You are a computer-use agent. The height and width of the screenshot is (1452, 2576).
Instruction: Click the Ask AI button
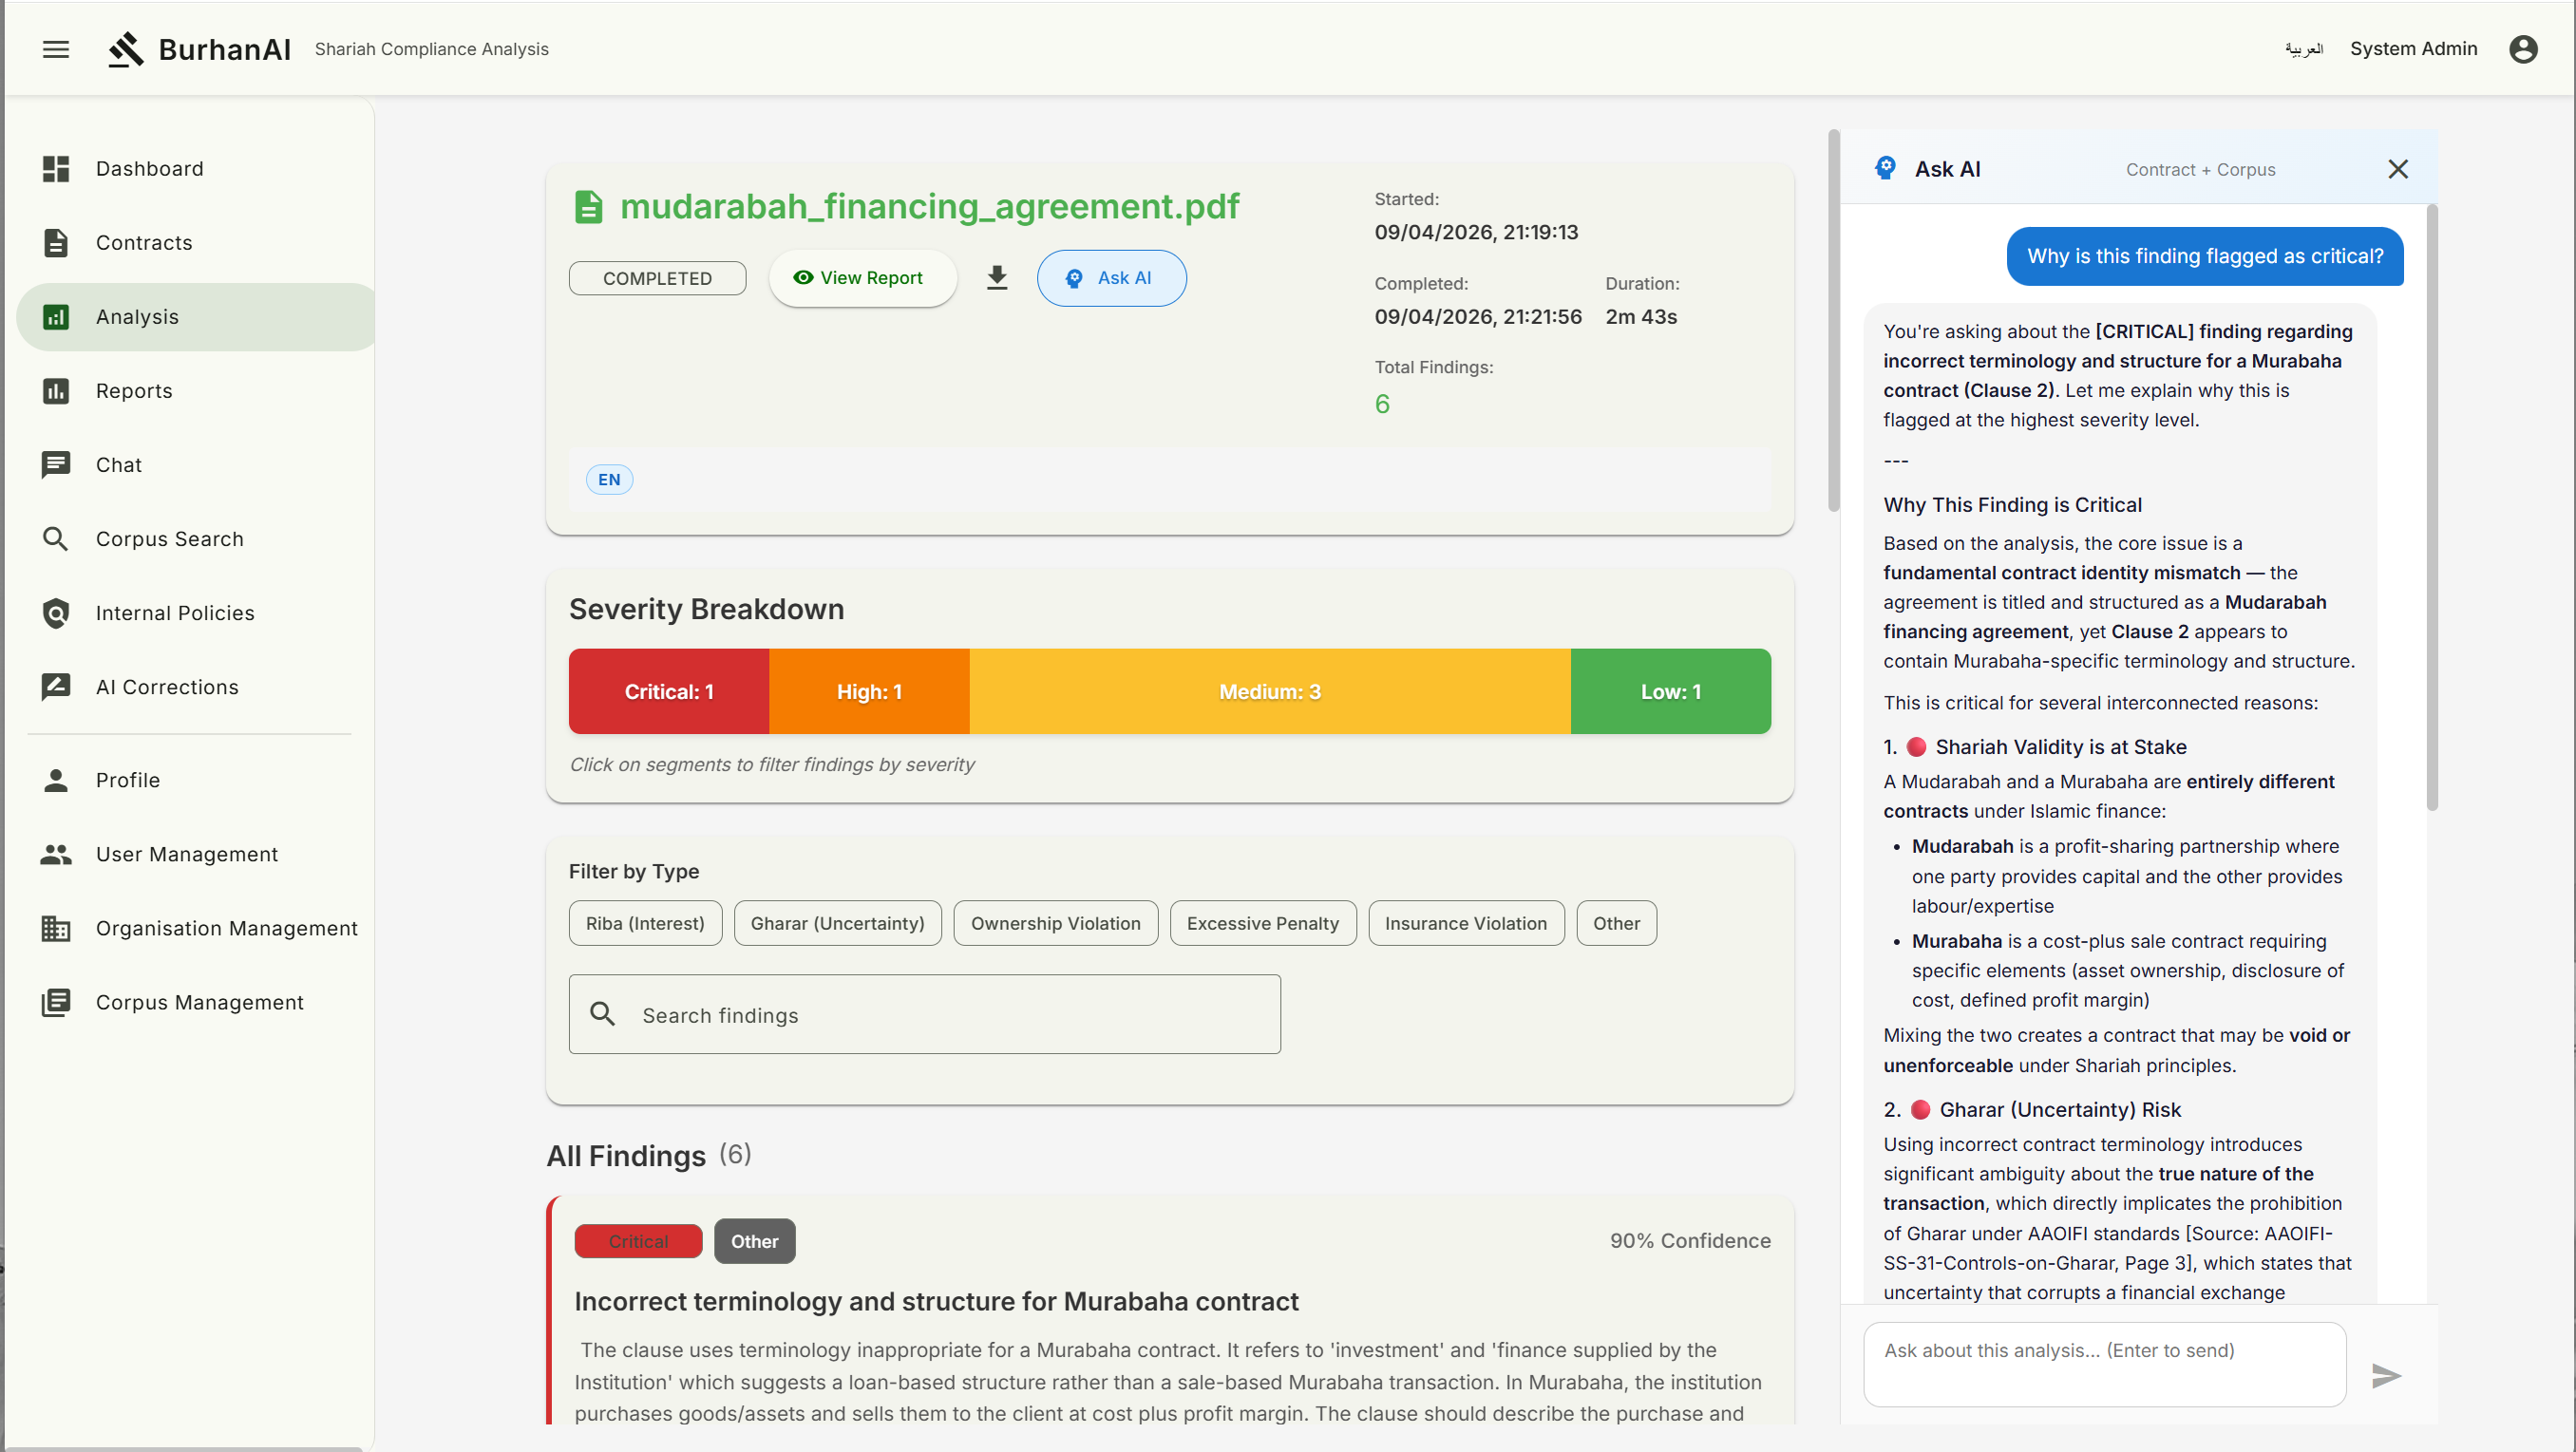[x=1111, y=278]
